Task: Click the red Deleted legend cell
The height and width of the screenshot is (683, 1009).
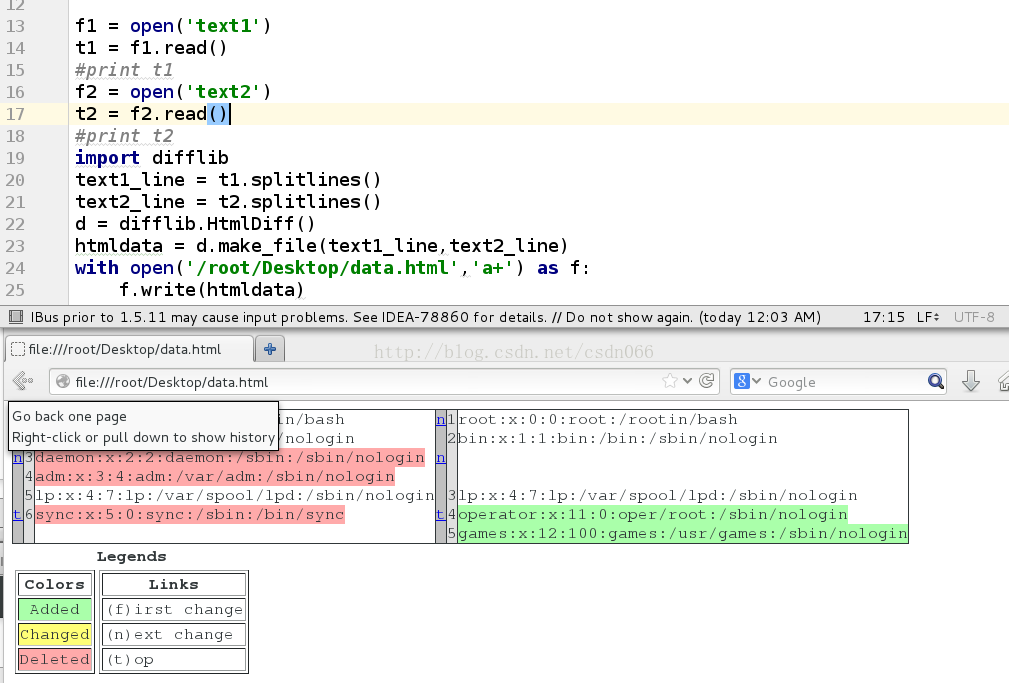Action: [x=55, y=659]
